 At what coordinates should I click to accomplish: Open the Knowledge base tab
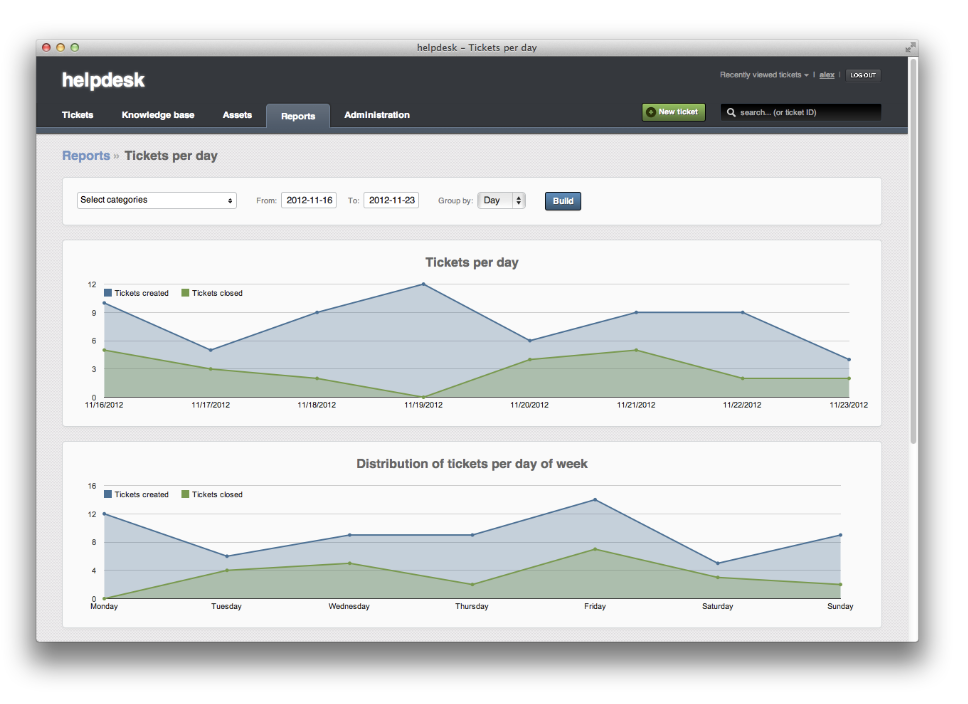click(158, 115)
